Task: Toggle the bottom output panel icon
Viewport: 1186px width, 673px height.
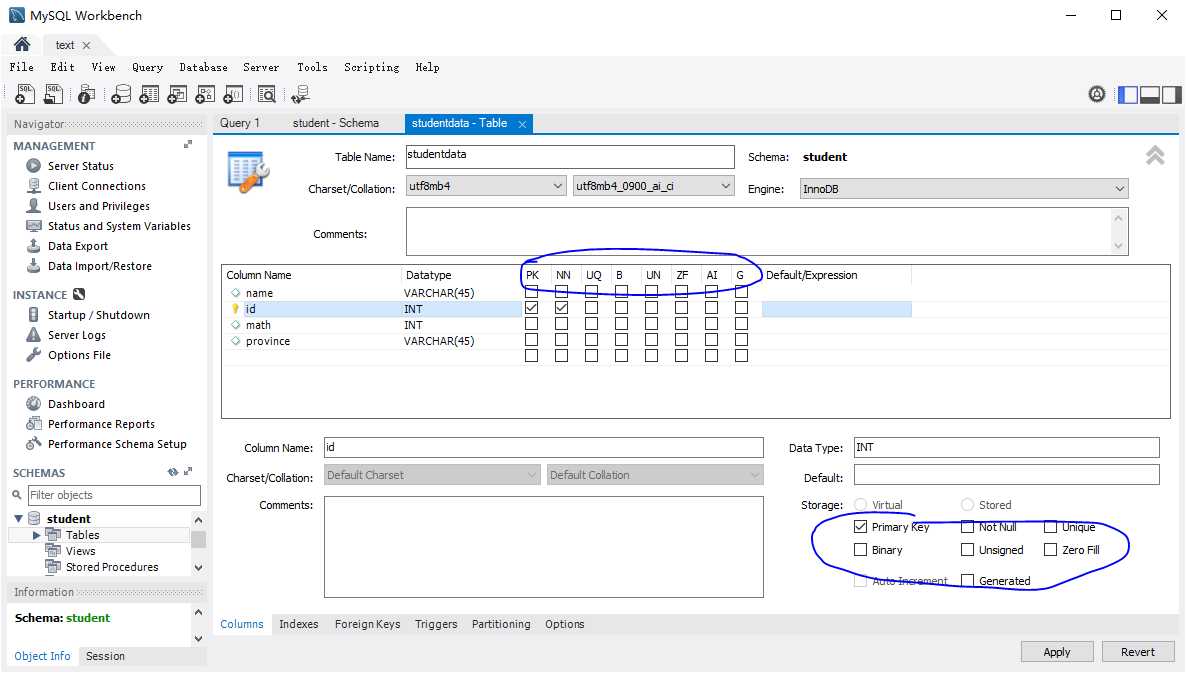Action: click(x=1150, y=95)
